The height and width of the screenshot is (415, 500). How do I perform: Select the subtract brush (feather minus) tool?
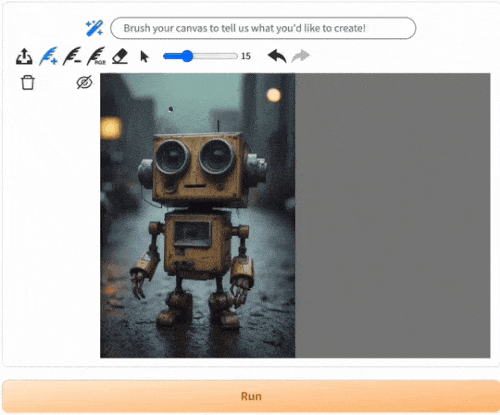[x=72, y=56]
